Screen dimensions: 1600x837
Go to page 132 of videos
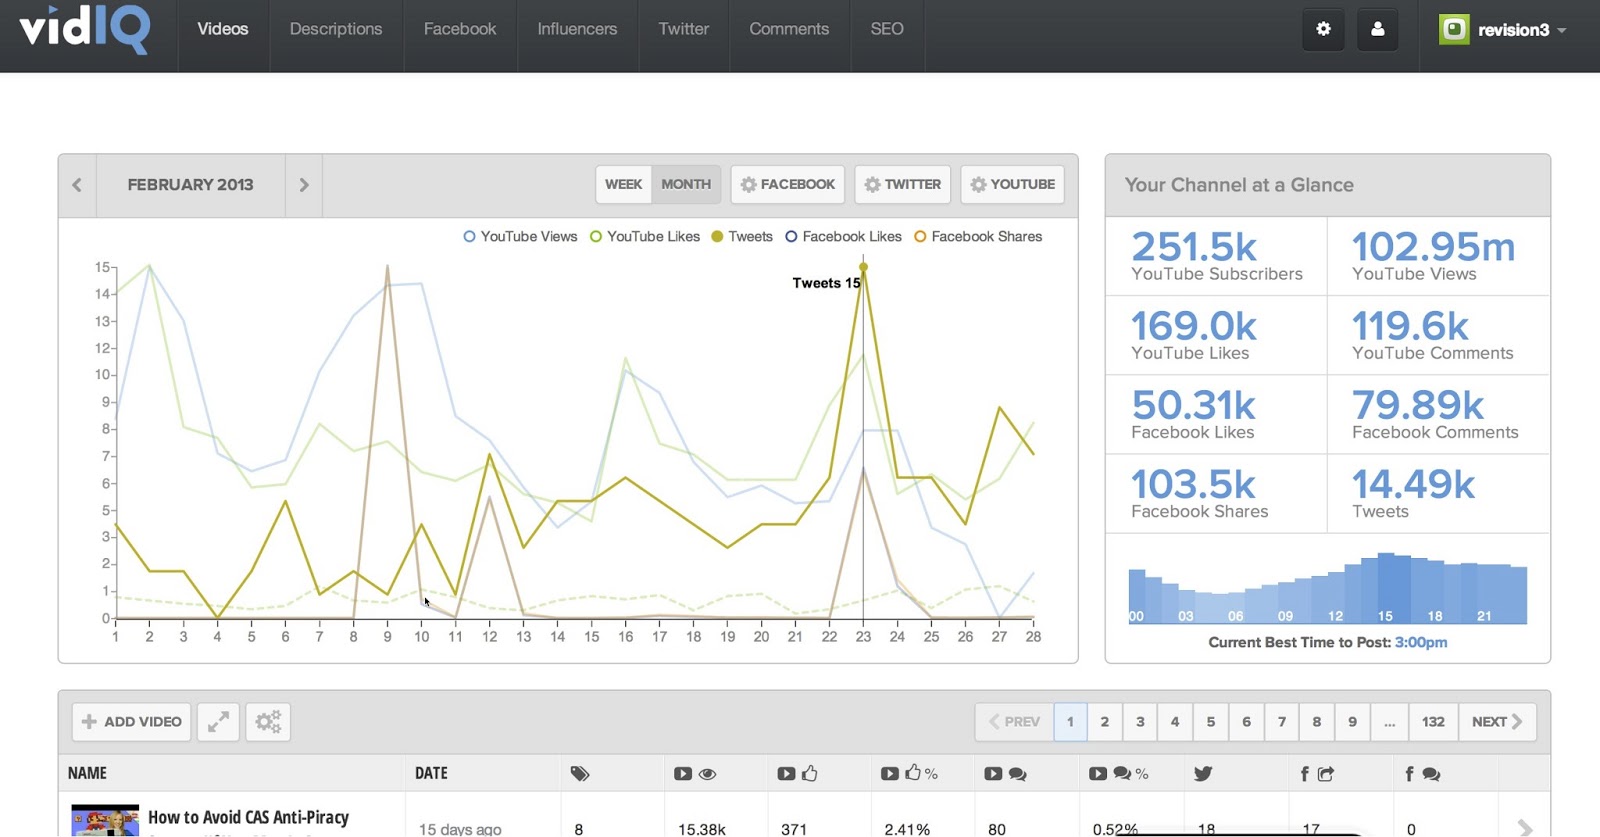point(1433,721)
